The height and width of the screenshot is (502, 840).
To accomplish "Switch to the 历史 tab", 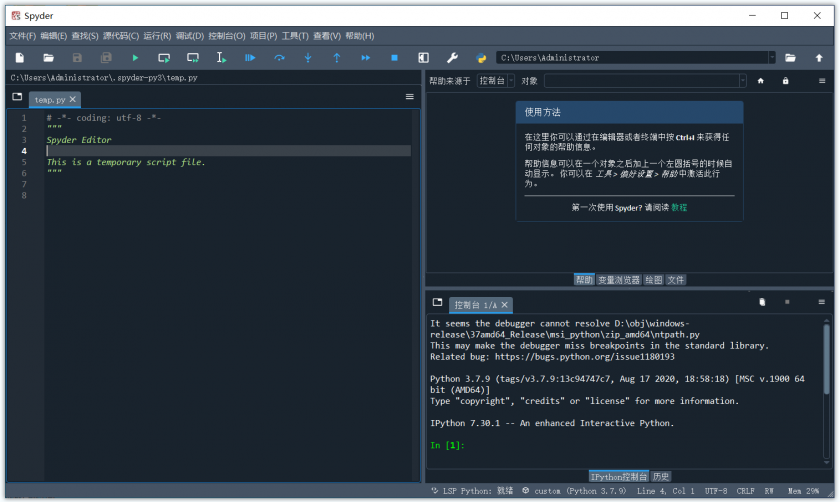I will pos(661,476).
